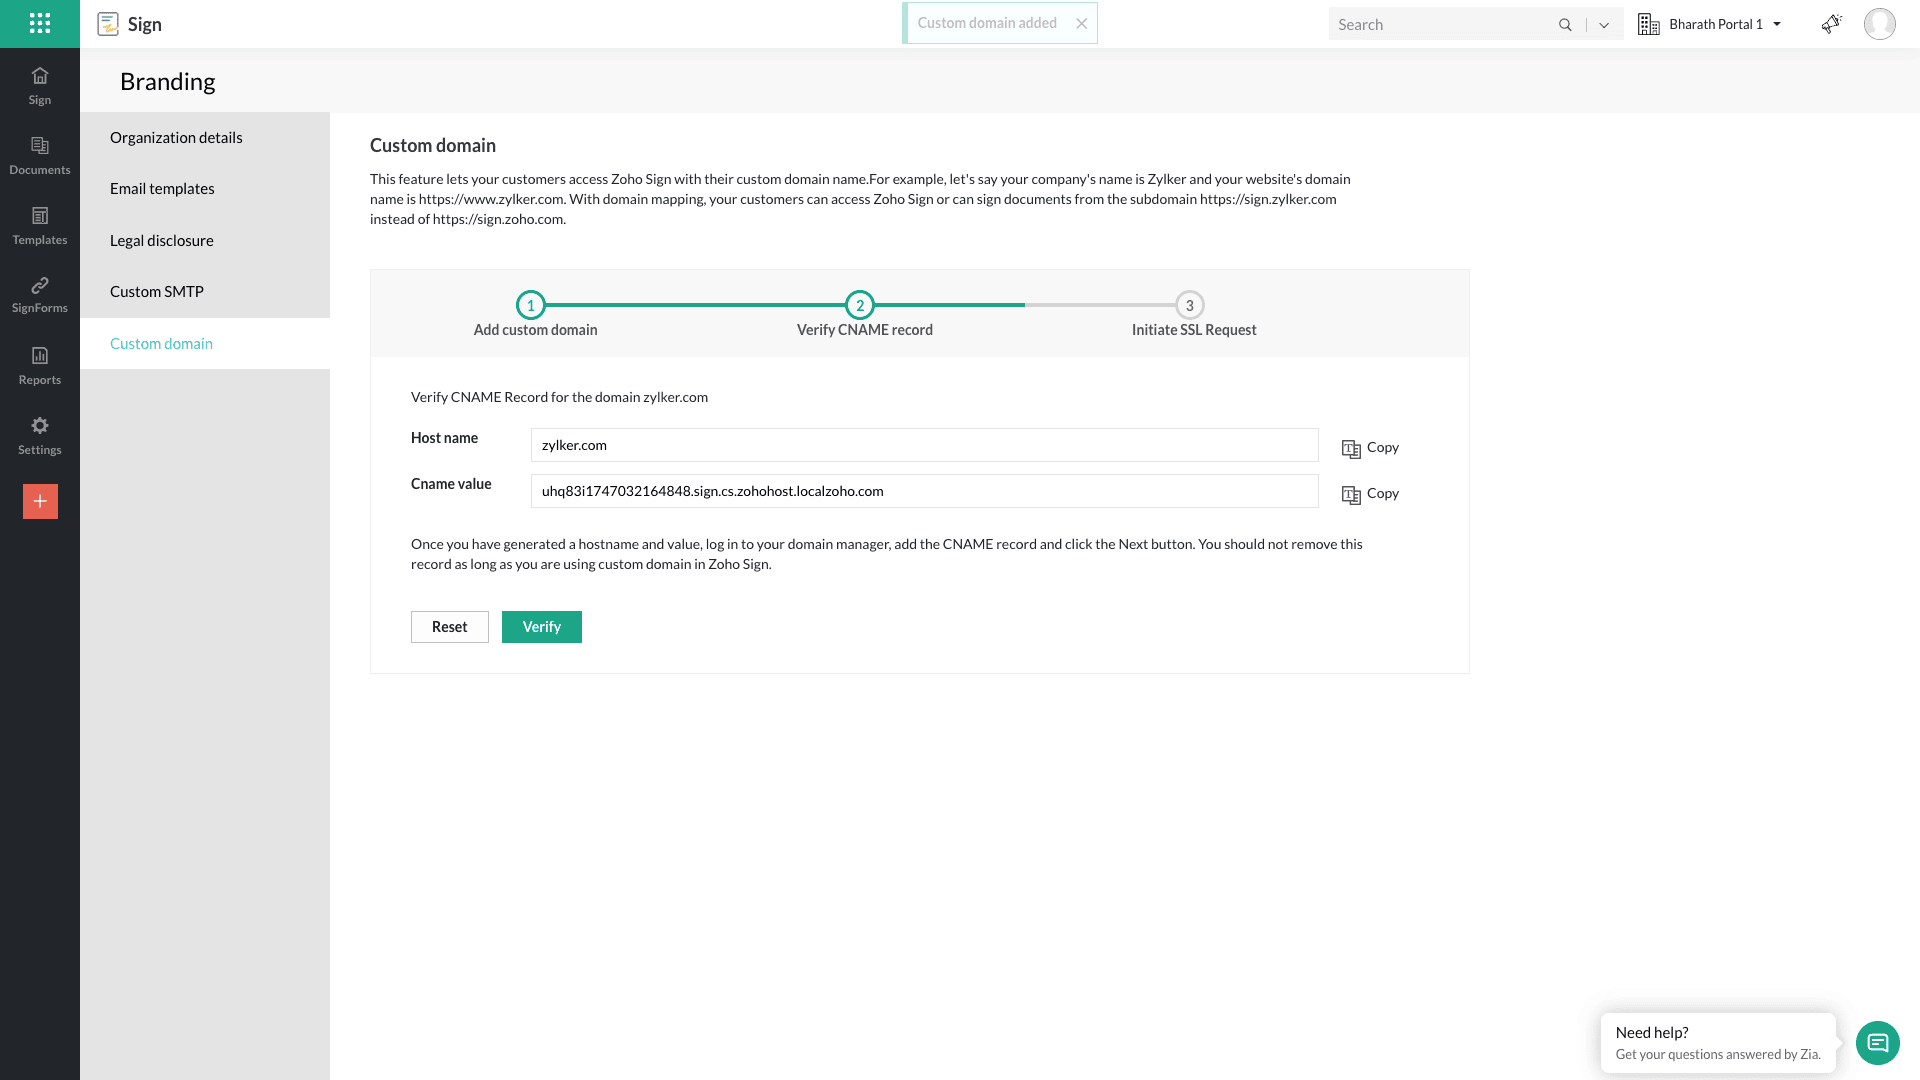Click the announcements megaphone icon
Viewport: 1920px width, 1080px height.
tap(1831, 24)
